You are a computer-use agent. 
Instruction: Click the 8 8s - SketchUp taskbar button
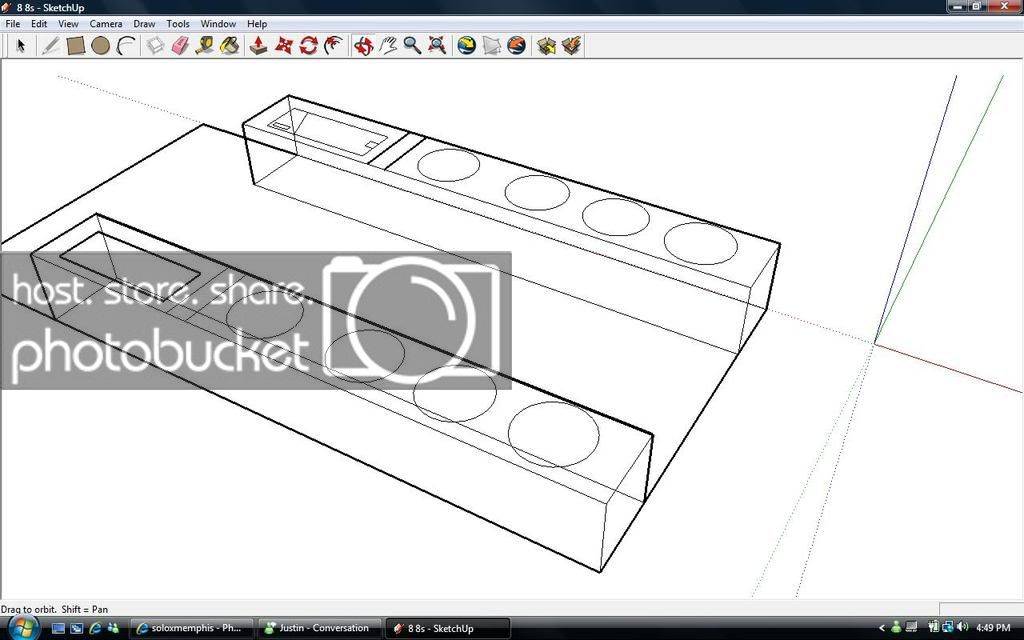tap(447, 628)
